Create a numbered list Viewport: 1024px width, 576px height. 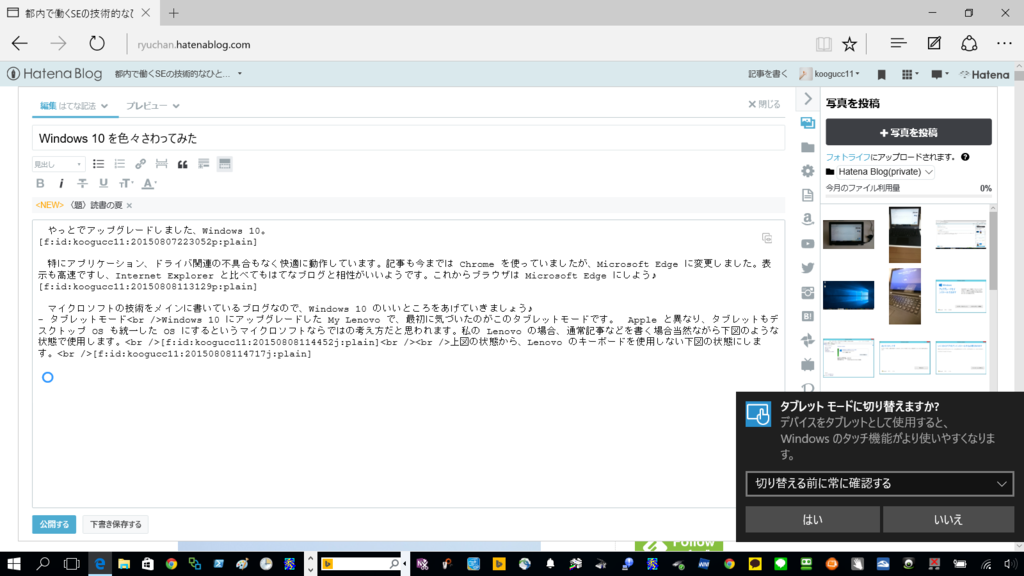[x=120, y=164]
